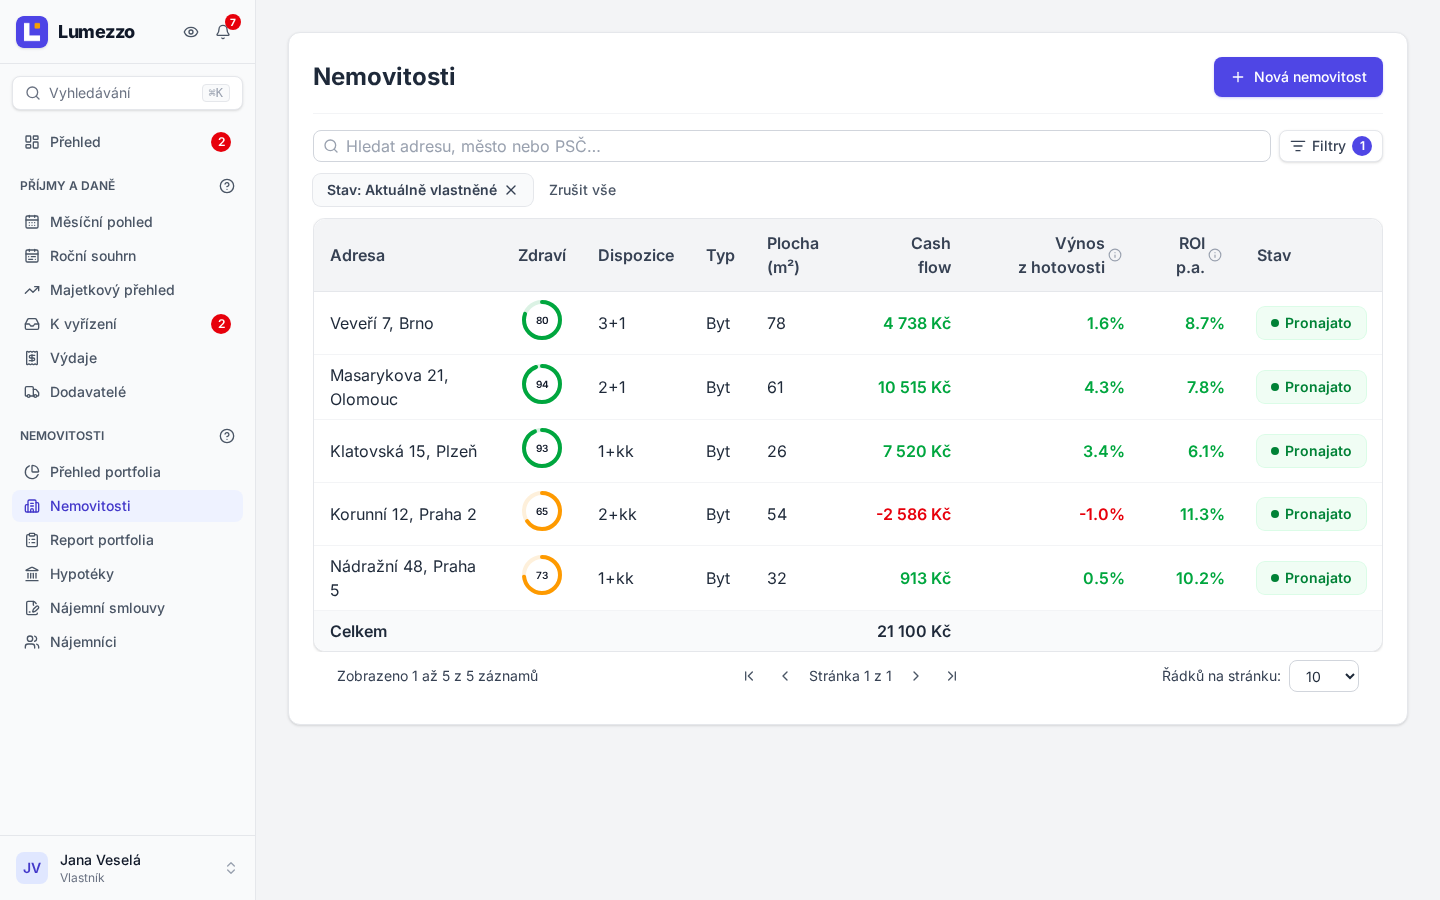
Task: Open the Filtry filter panel
Action: 1331,146
